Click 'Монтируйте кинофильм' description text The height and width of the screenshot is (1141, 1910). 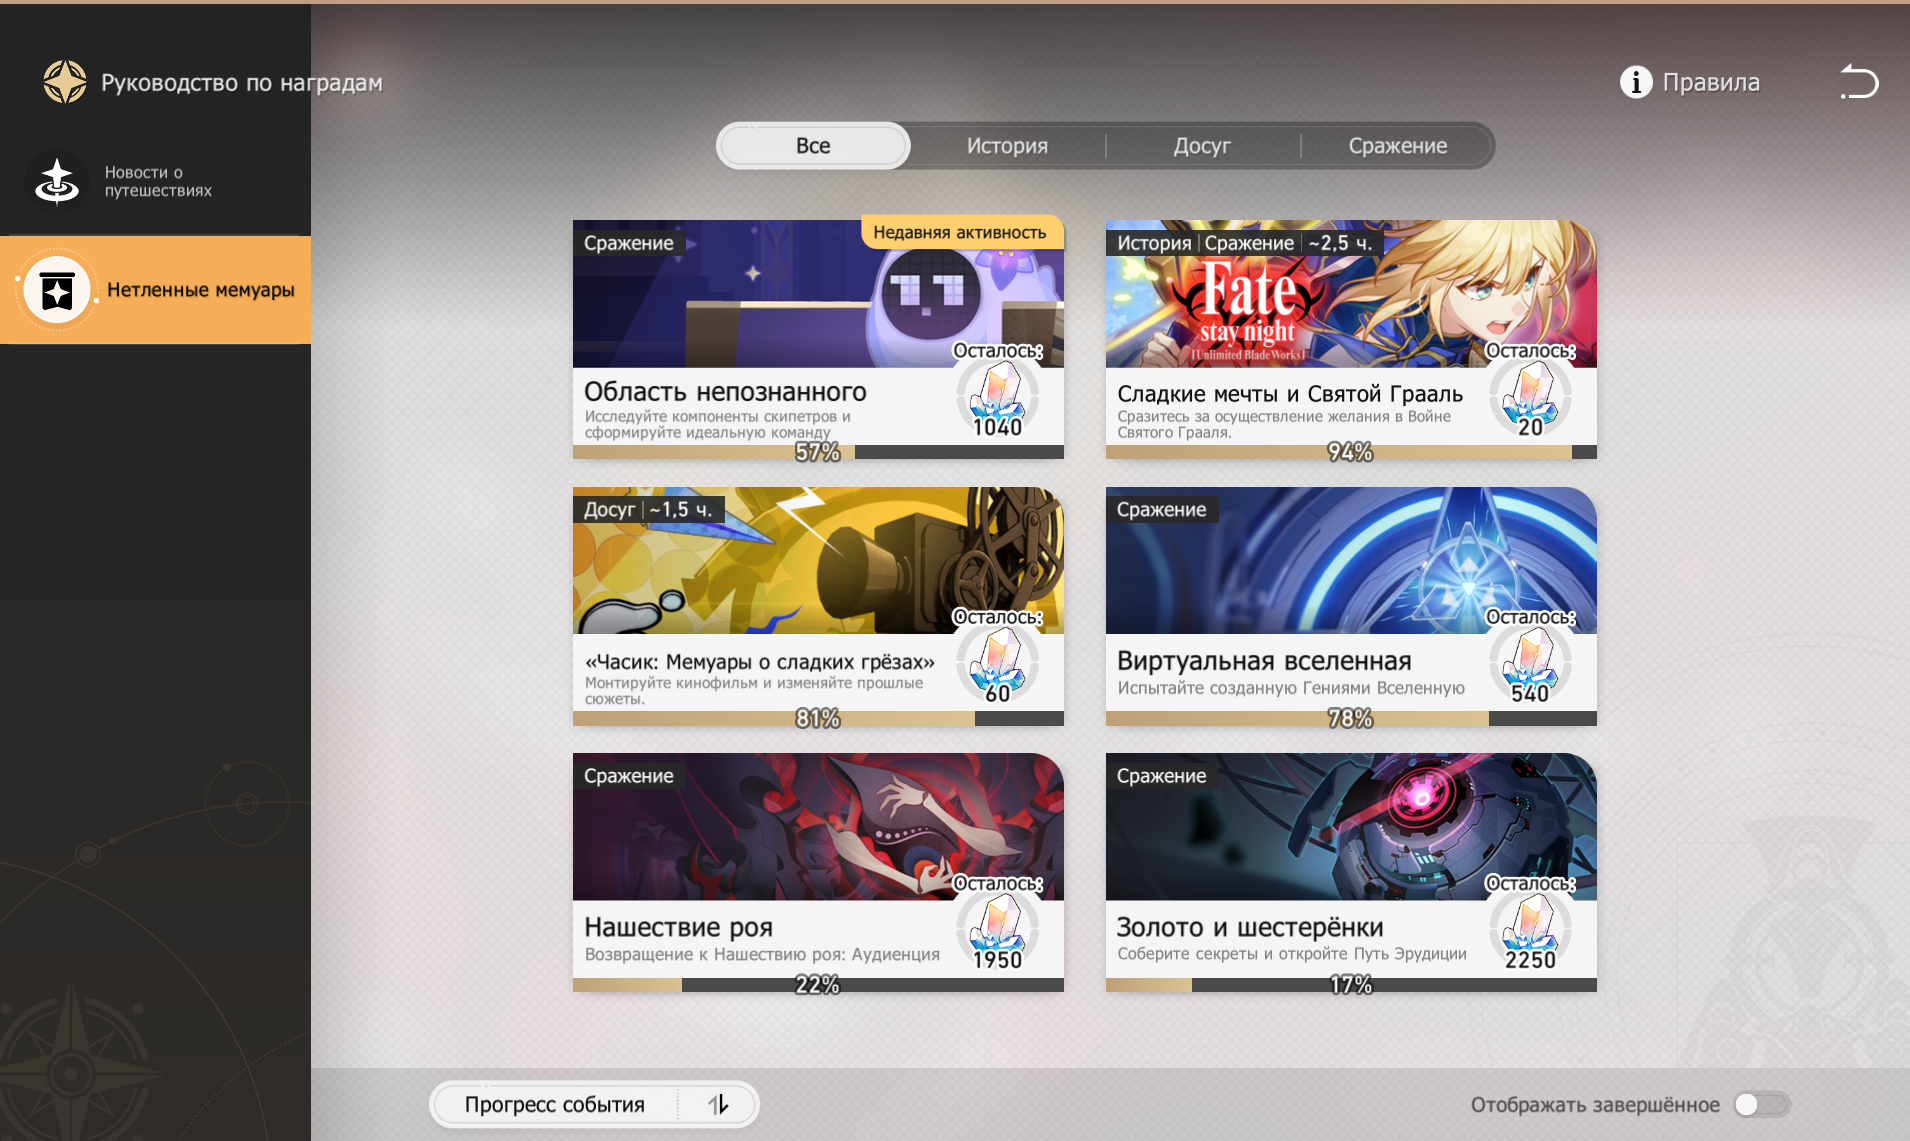(x=754, y=690)
